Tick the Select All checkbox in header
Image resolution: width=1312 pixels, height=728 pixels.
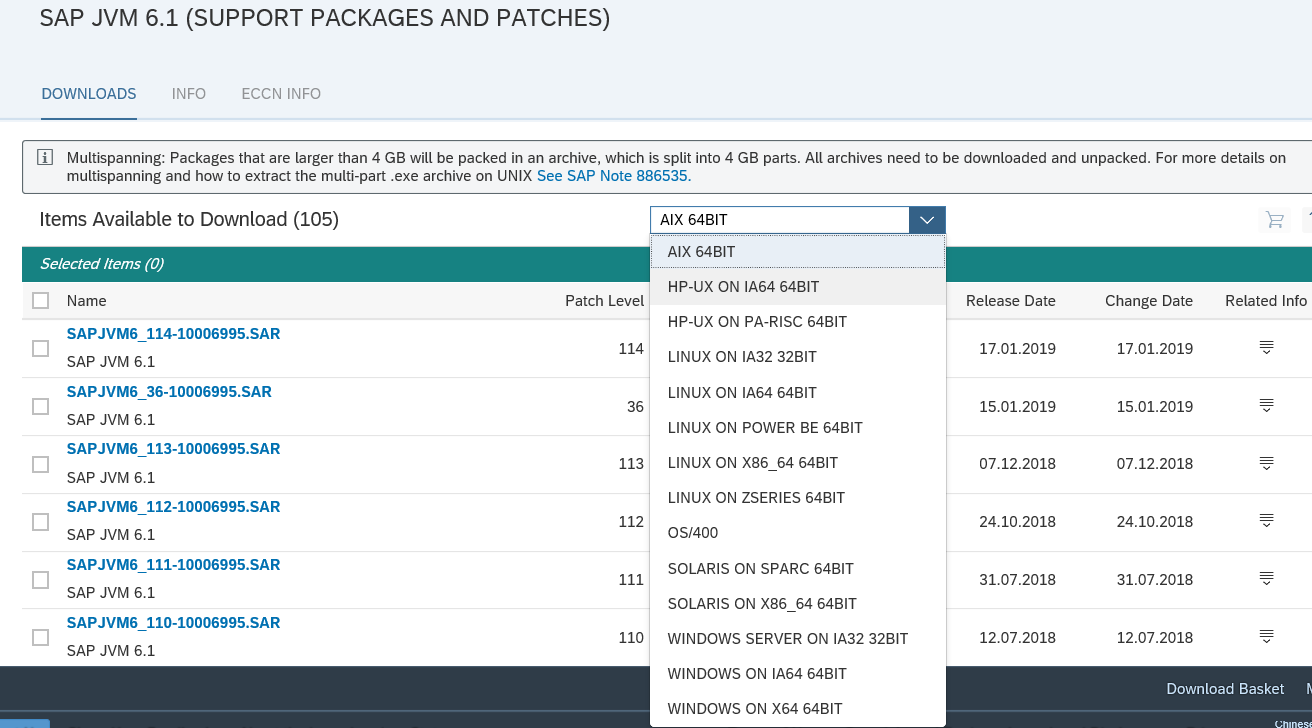[40, 300]
